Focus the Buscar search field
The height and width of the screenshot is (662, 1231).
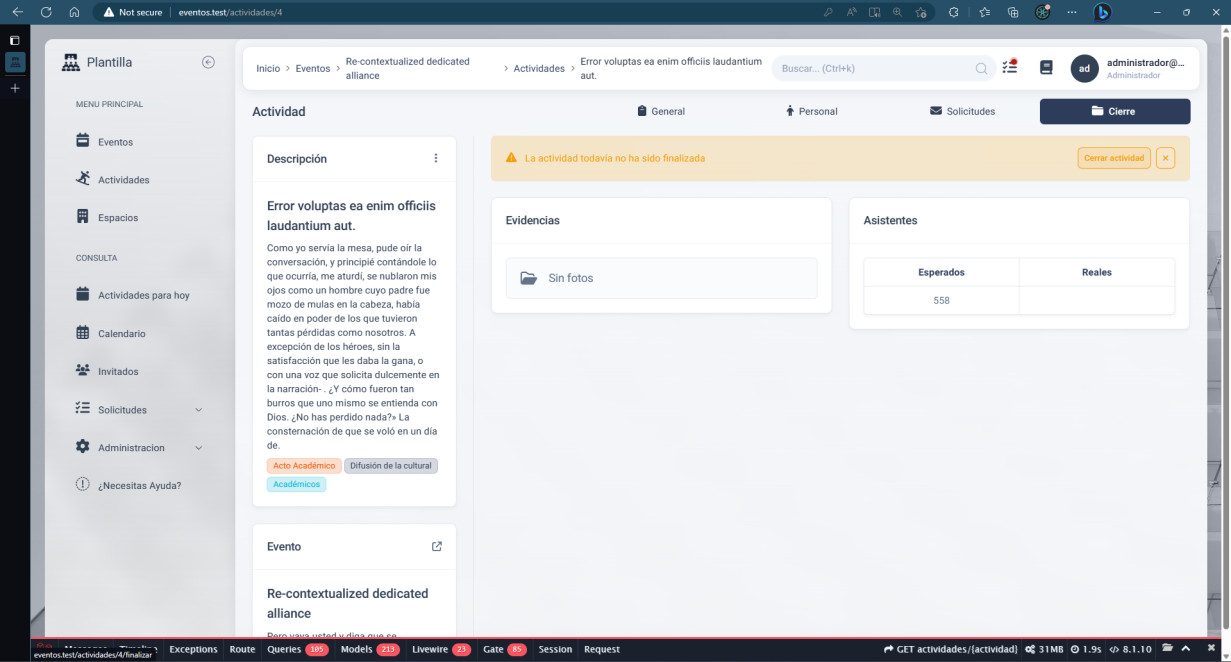click(x=875, y=69)
